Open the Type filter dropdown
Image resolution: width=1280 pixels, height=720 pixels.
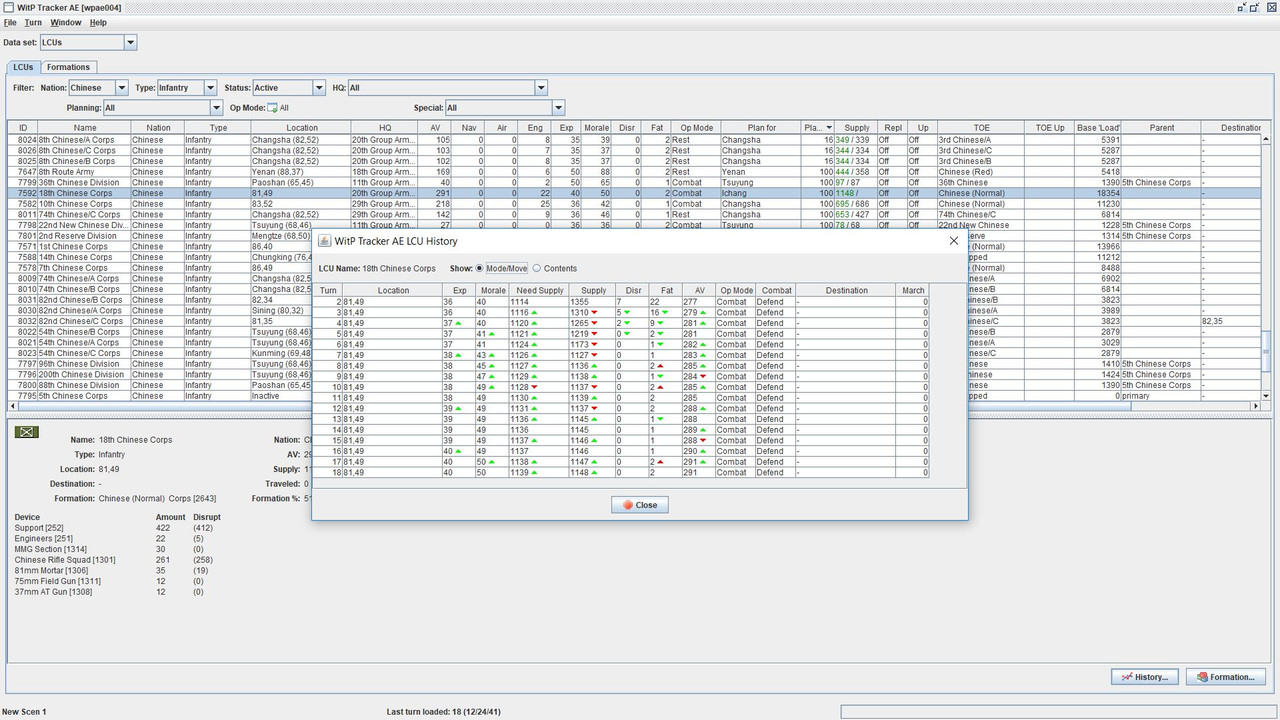click(x=210, y=87)
